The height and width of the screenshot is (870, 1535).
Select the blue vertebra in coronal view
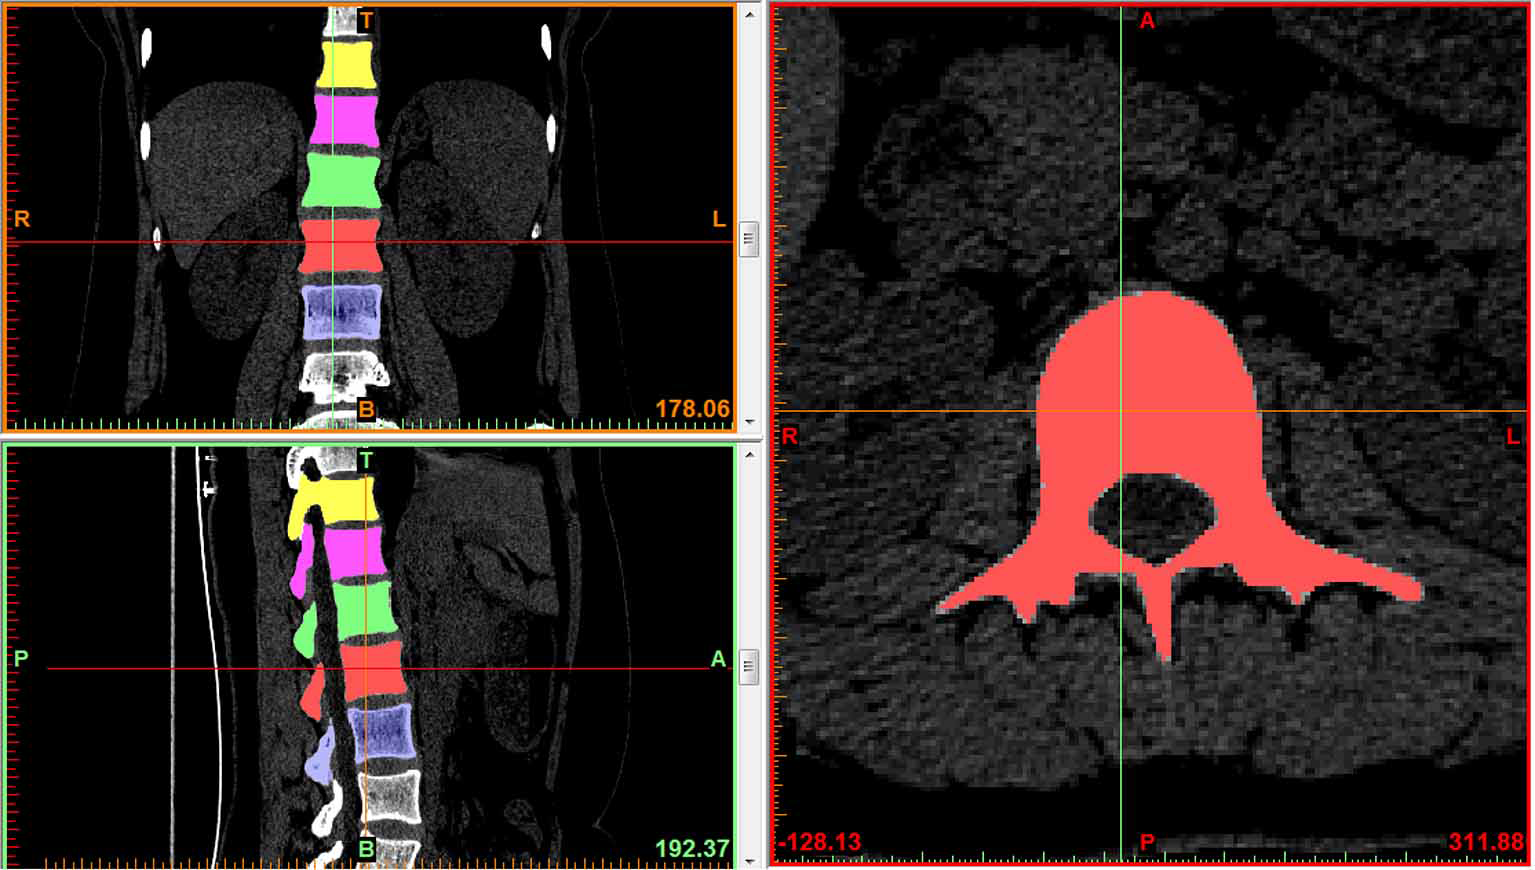coord(342,312)
